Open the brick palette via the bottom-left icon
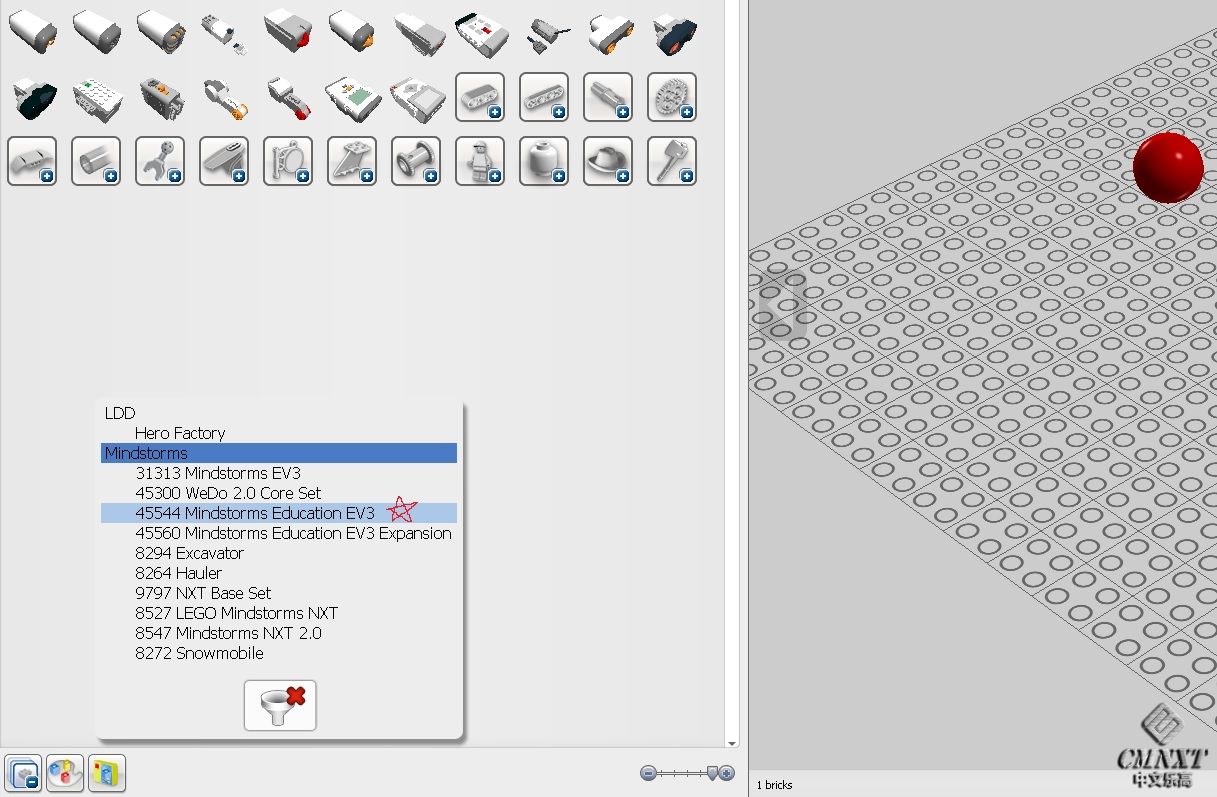1217x797 pixels. tap(22, 773)
